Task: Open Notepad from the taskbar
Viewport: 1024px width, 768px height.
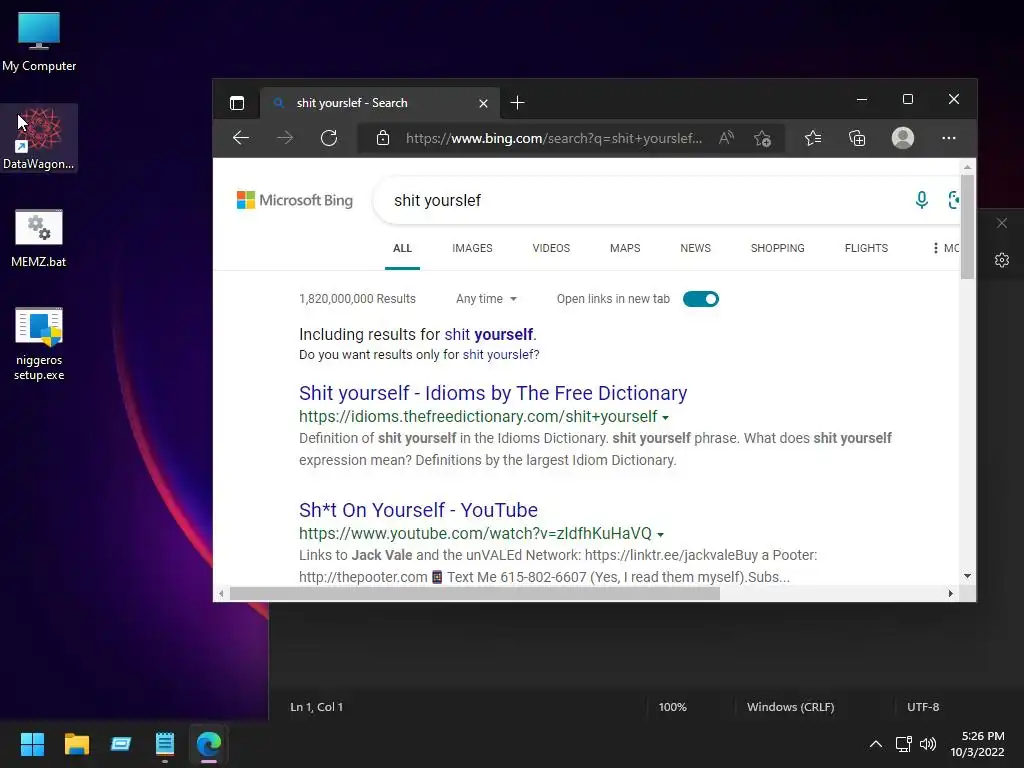Action: [165, 744]
